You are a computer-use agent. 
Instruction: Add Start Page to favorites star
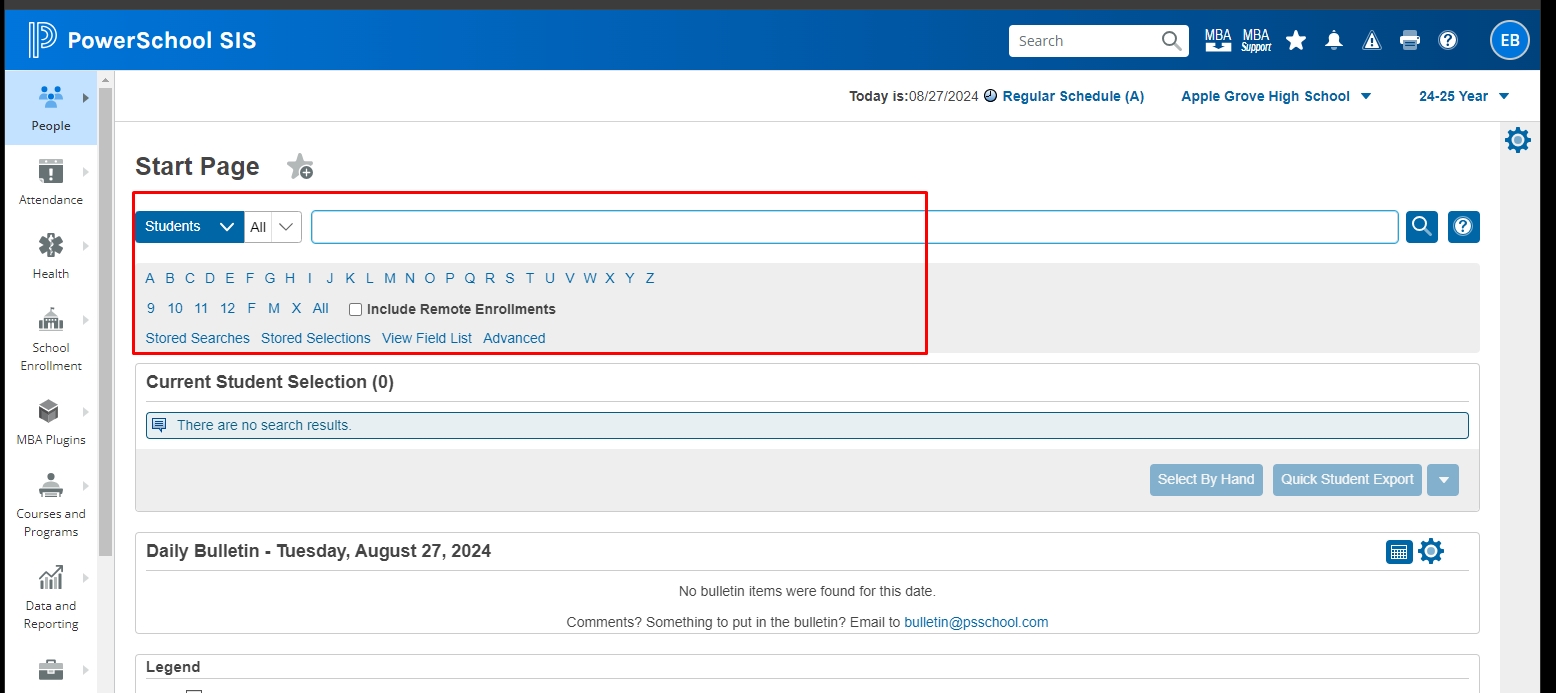tap(300, 167)
